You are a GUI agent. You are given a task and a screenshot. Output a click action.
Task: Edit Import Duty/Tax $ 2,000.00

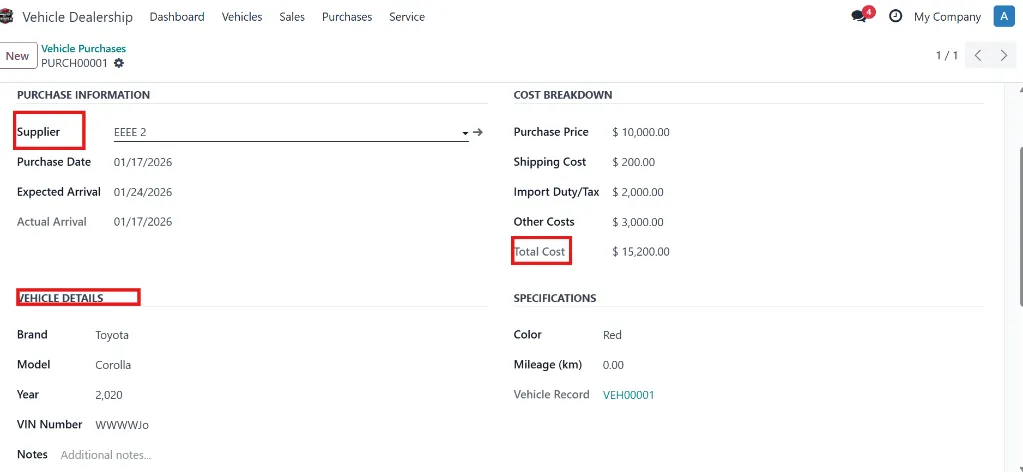(637, 192)
